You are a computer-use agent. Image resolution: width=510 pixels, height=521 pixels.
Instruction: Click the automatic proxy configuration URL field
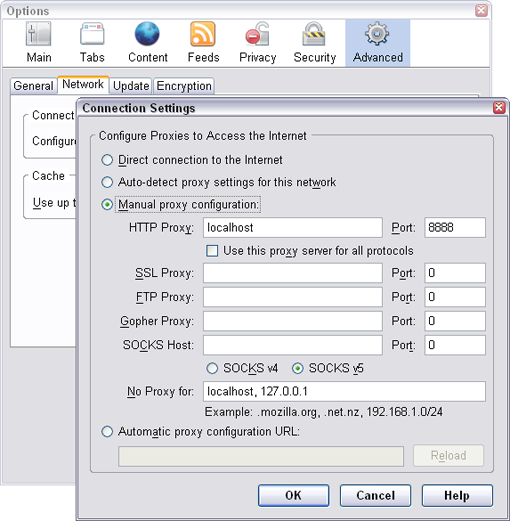(x=261, y=456)
